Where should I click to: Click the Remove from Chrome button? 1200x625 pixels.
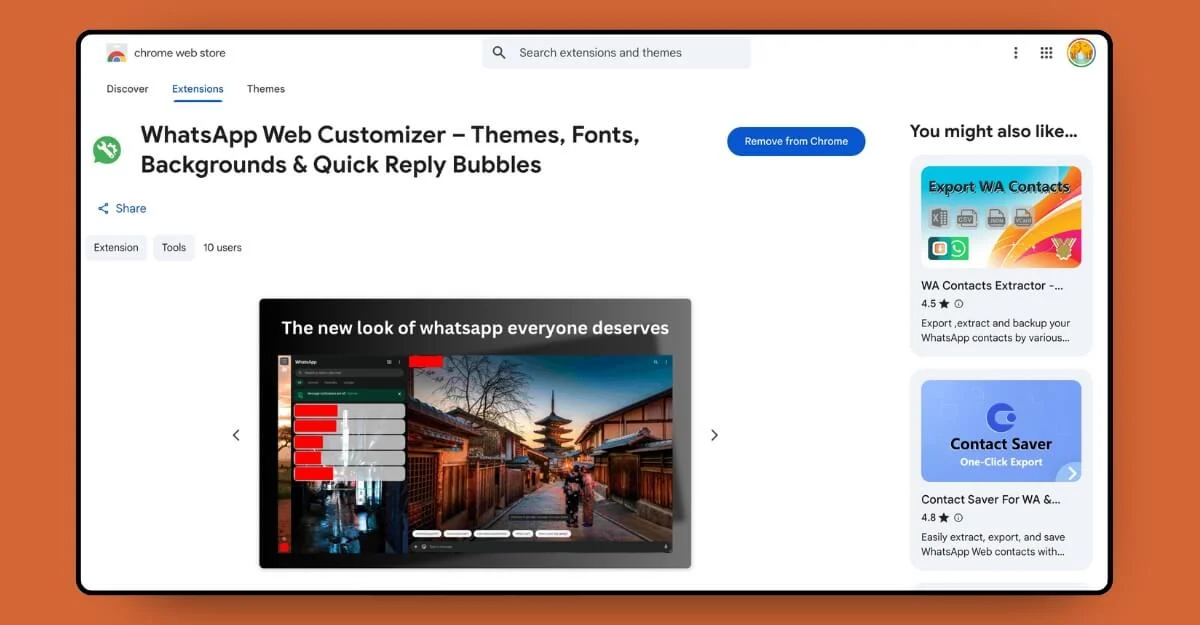[x=795, y=141]
